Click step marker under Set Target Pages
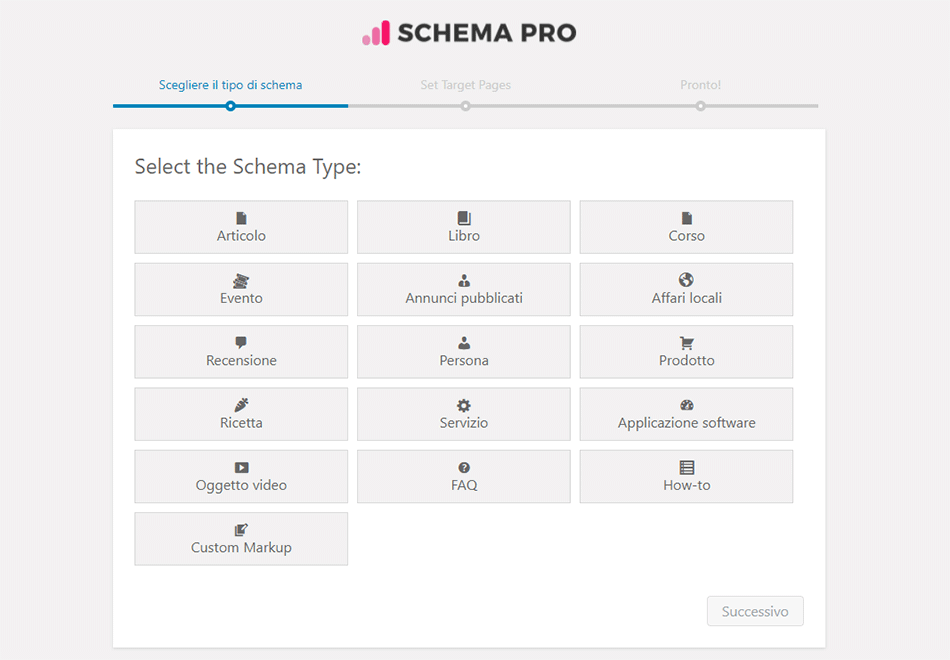Screen dimensions: 950x660 click(x=465, y=106)
